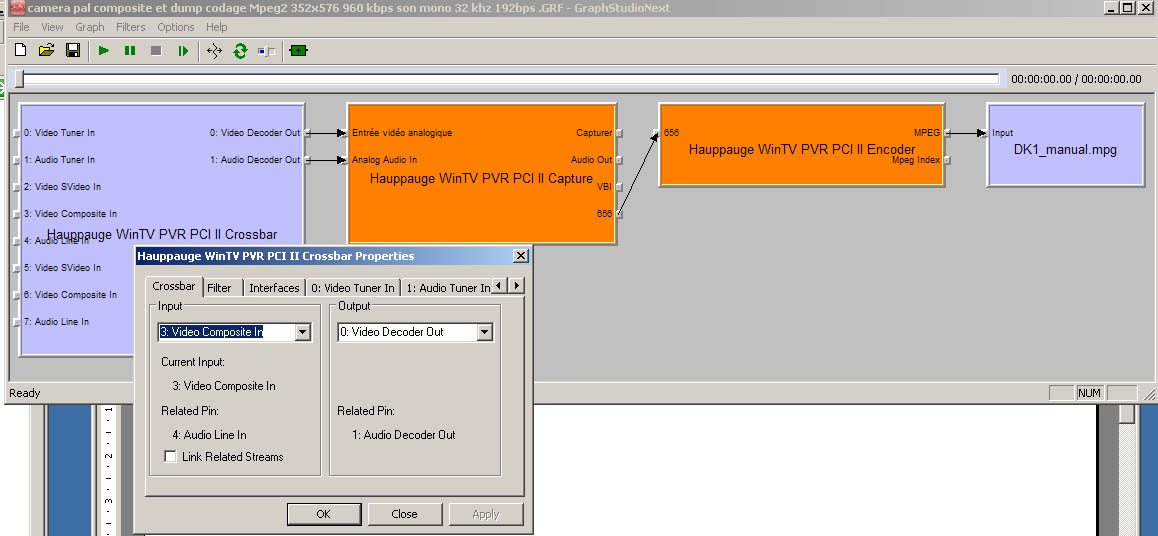
Task: Insert a filter with the green chip icon
Action: tap(298, 51)
